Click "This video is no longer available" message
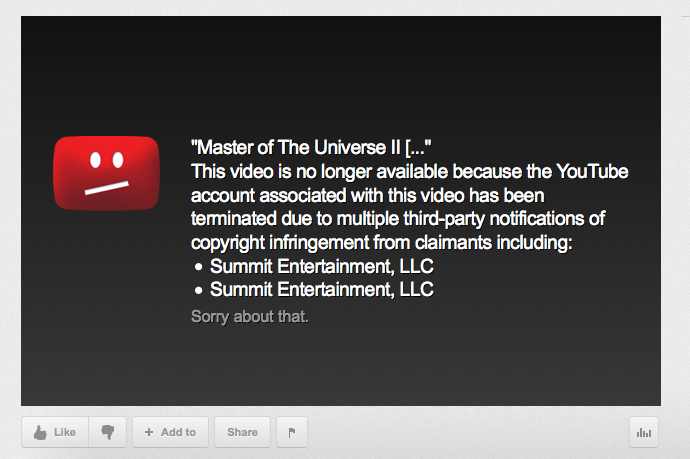The height and width of the screenshot is (459, 690). click(319, 172)
